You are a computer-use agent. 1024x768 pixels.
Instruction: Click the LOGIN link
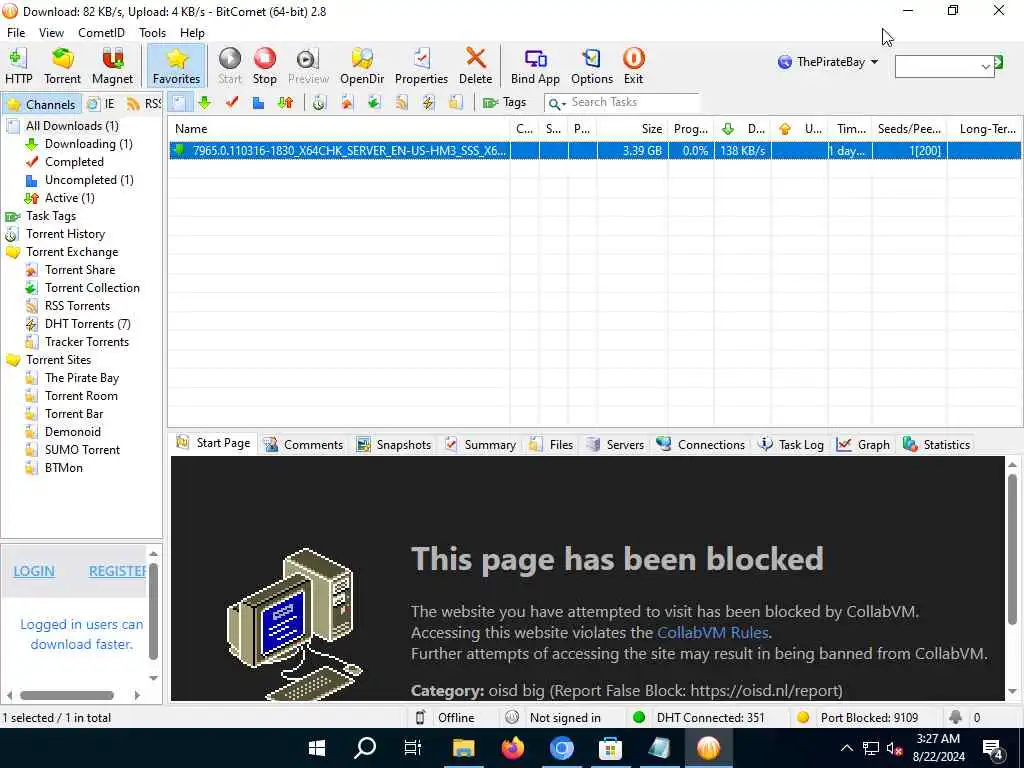click(x=34, y=571)
